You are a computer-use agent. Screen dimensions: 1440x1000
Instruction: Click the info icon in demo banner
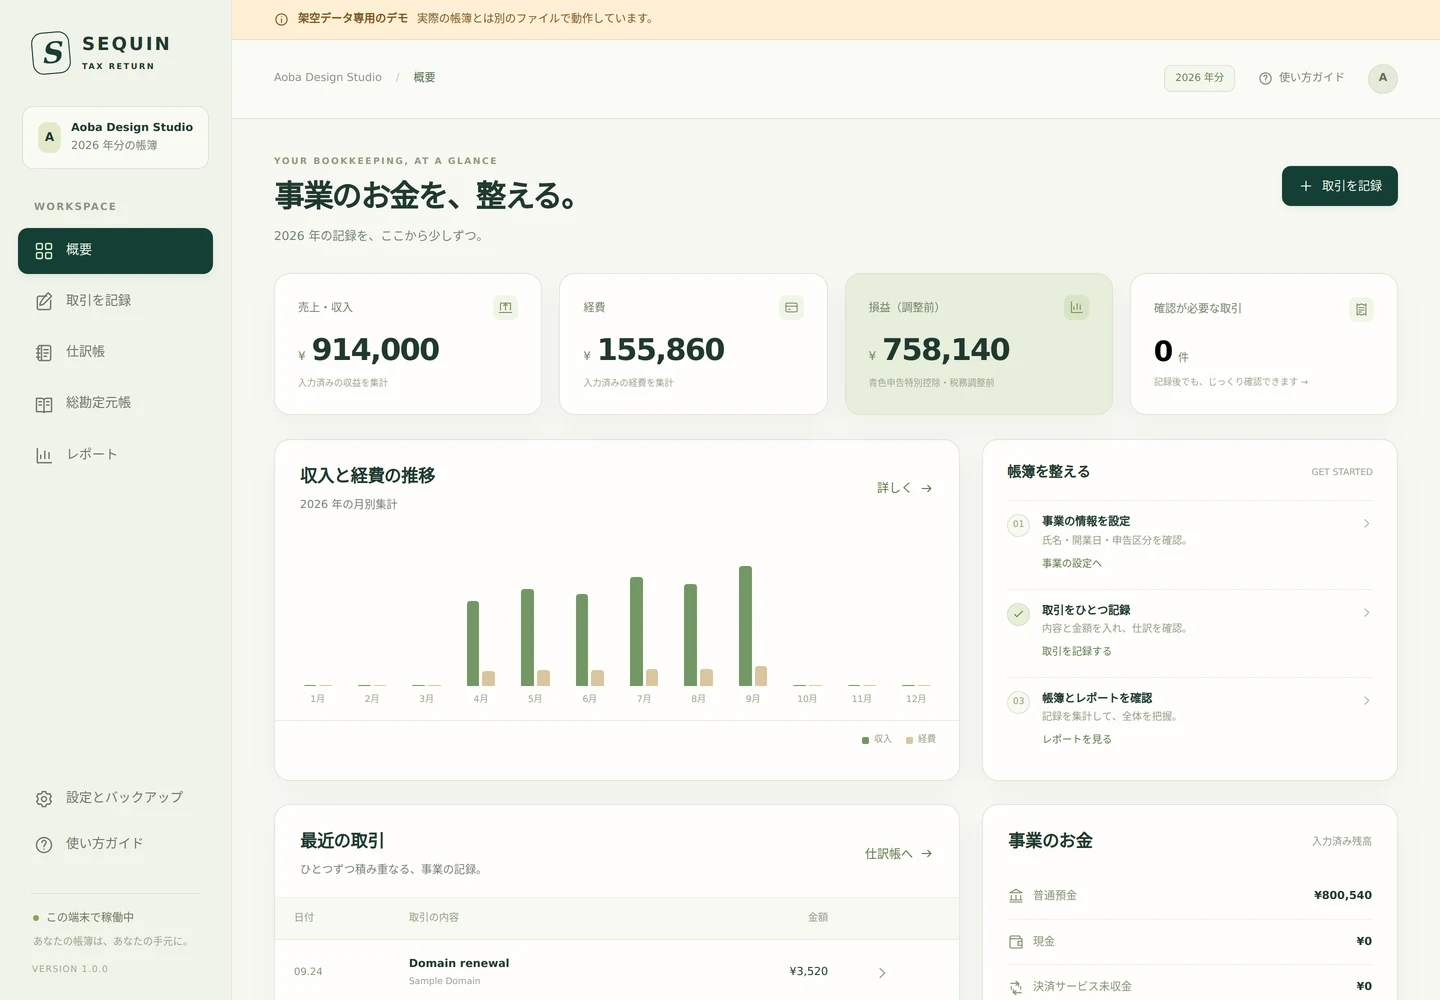[x=281, y=19]
